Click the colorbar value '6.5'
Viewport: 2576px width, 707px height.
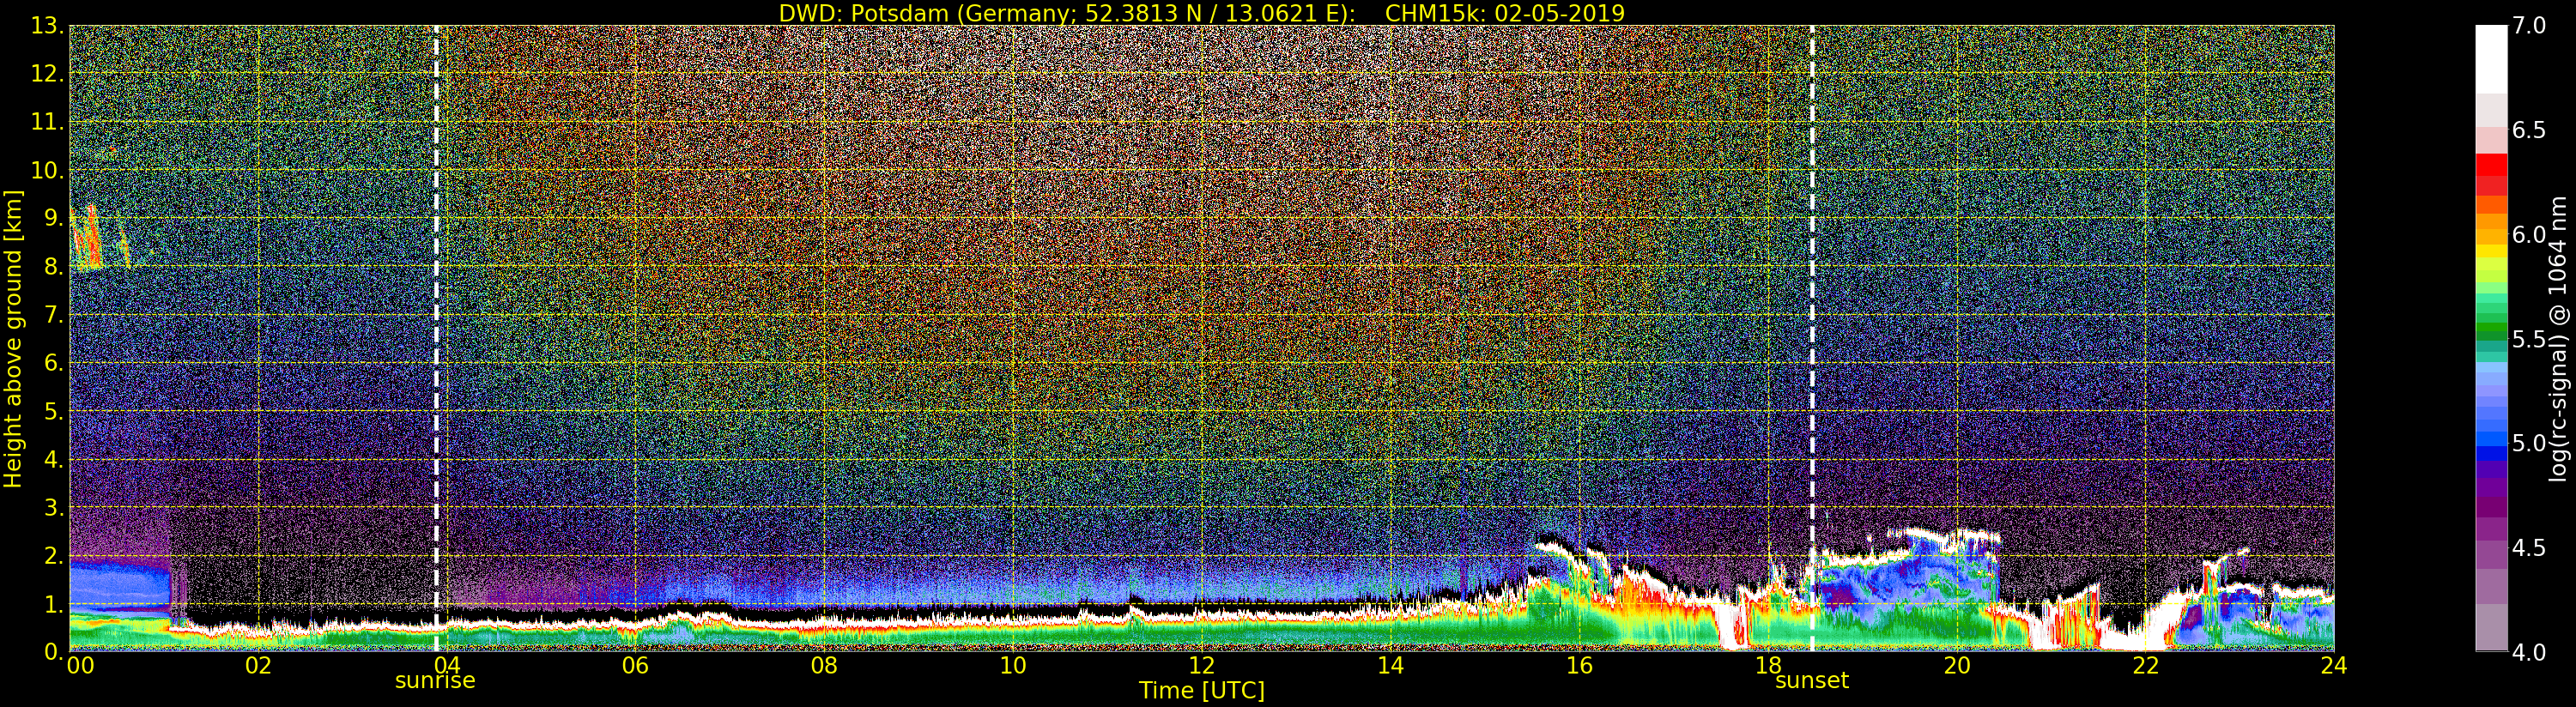click(x=2529, y=130)
